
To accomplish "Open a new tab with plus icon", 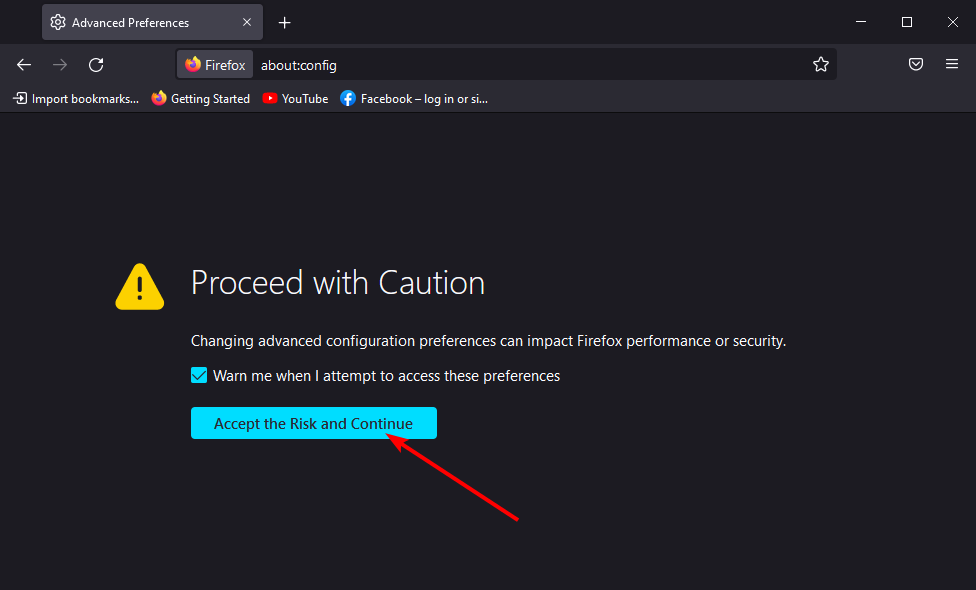I will [284, 23].
